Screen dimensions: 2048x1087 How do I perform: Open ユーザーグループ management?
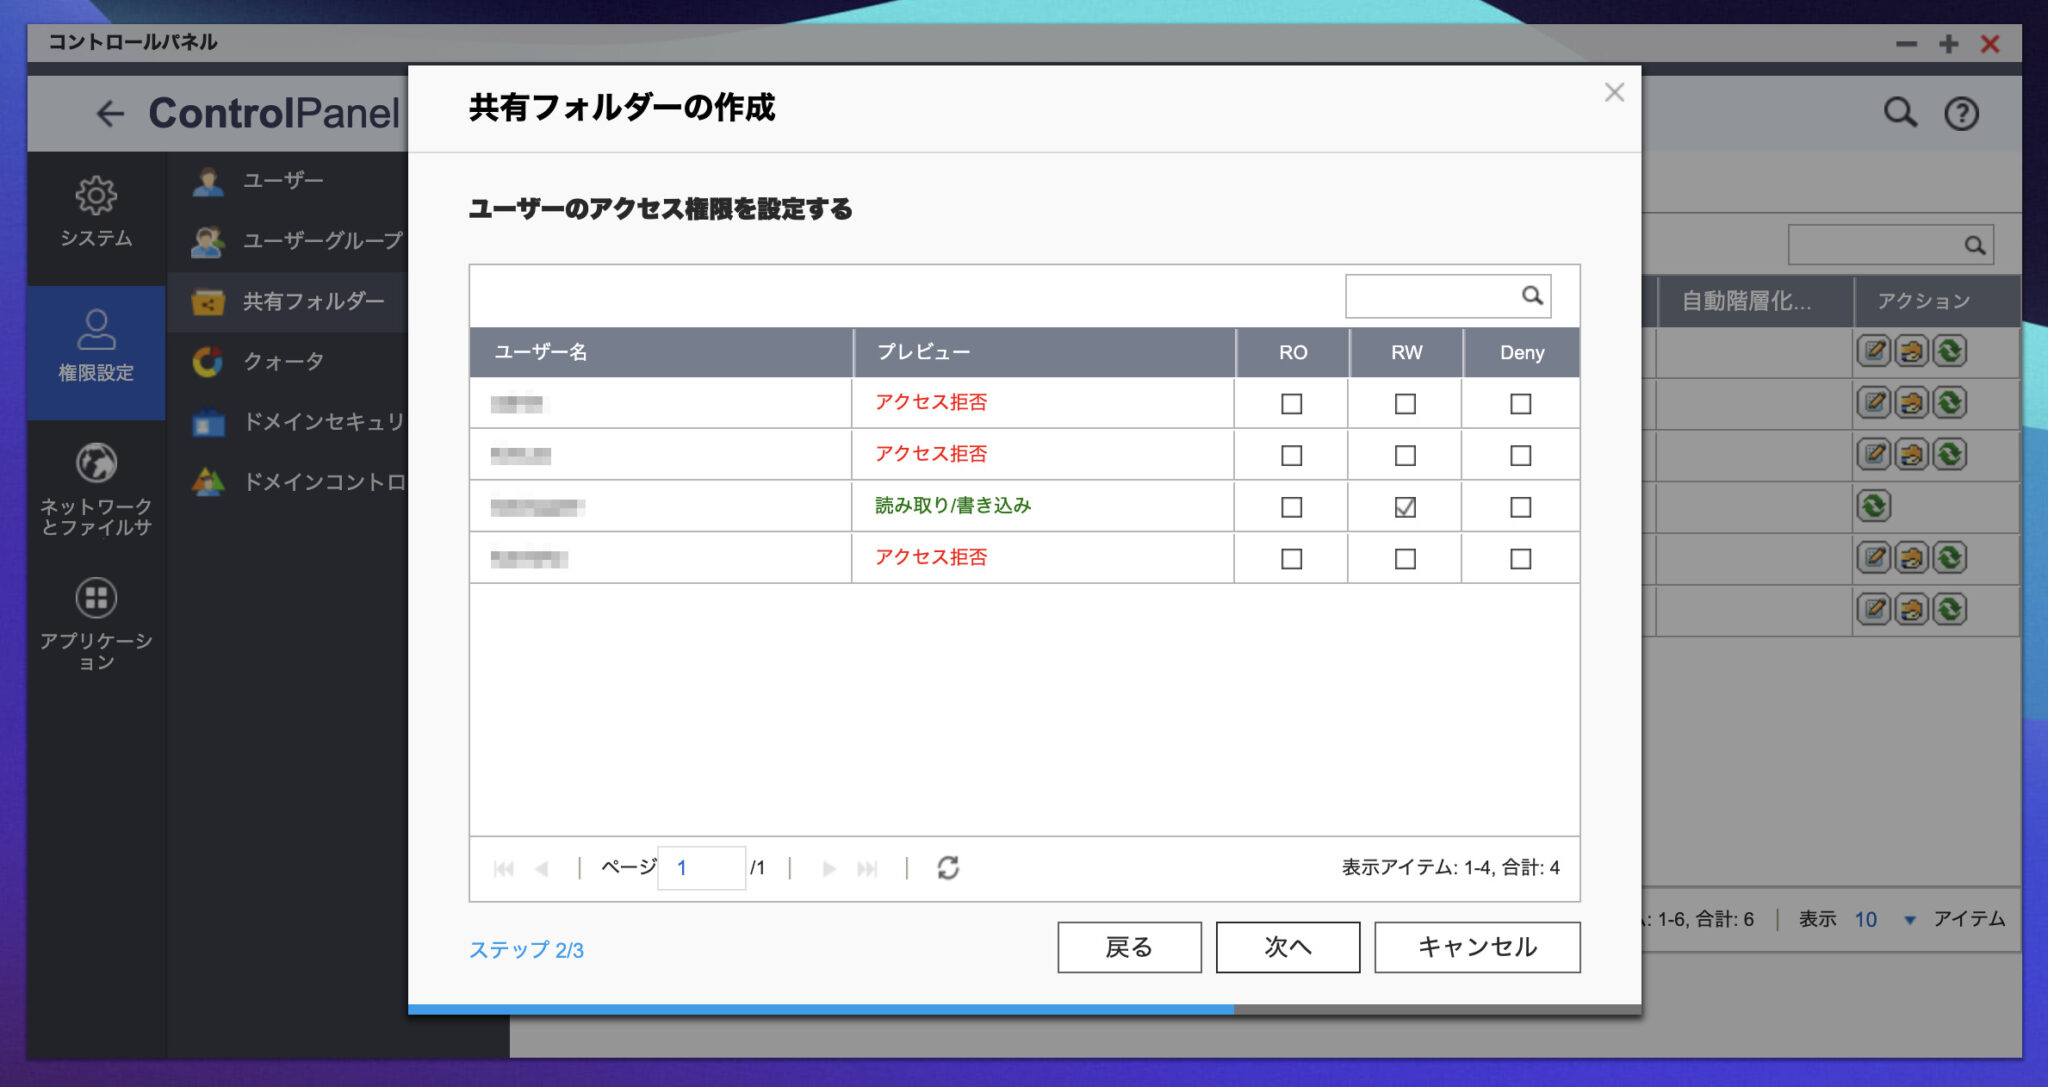pos(210,241)
